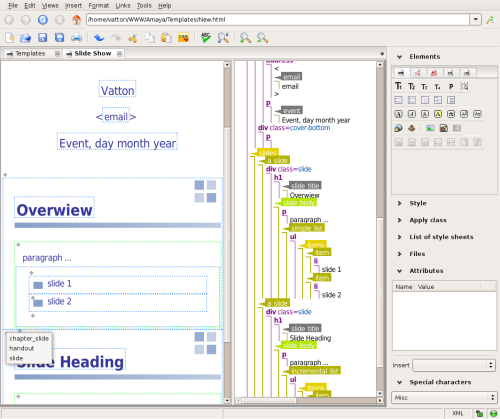The width and height of the screenshot is (500, 419).
Task: Click the scissors cut icon
Action: (133, 38)
